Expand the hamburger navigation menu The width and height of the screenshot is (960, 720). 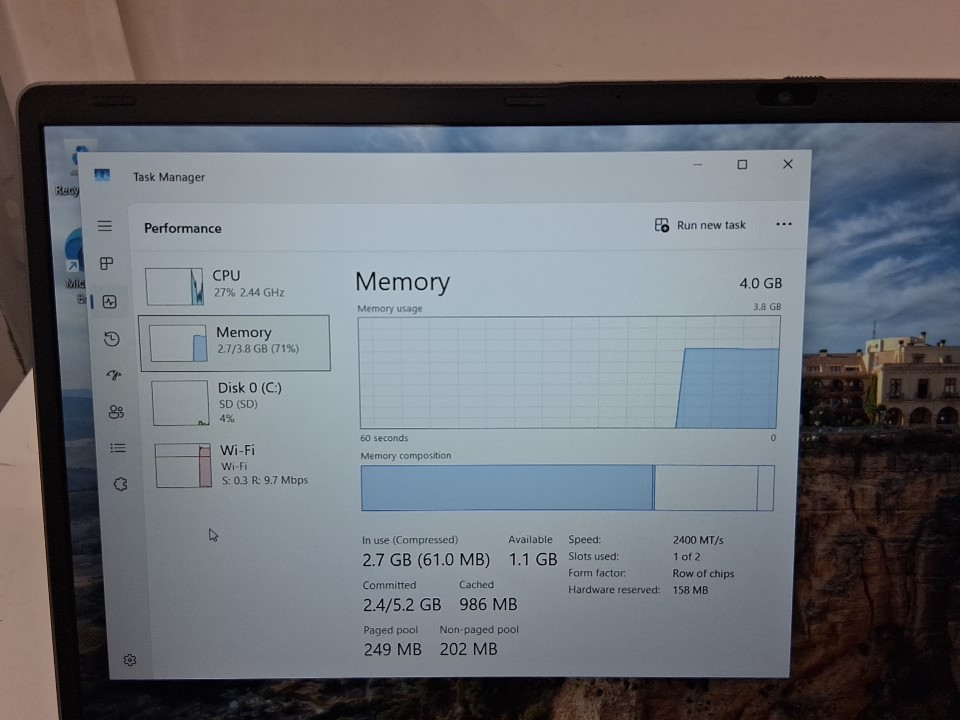click(105, 226)
